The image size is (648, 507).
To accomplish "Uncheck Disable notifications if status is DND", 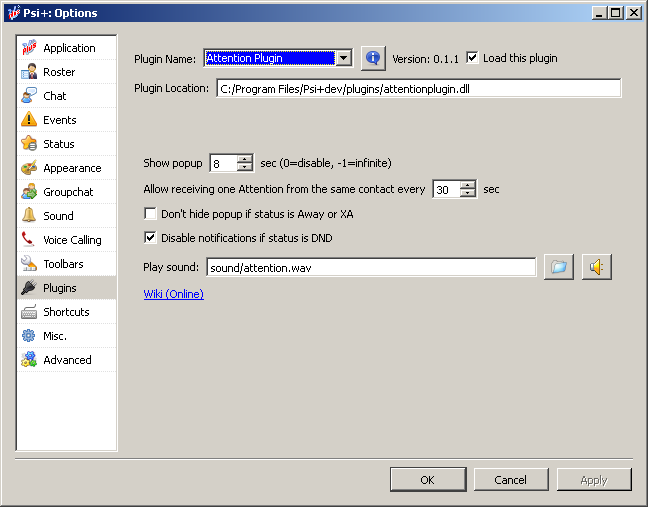I will coord(151,238).
